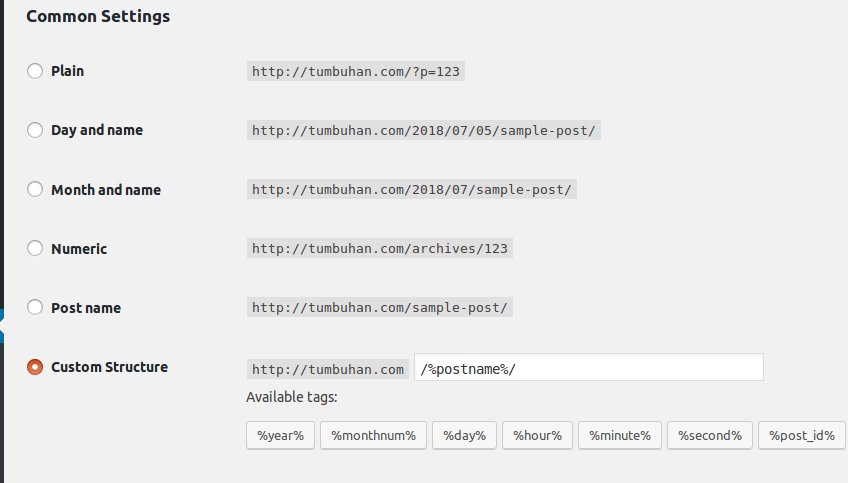This screenshot has height=483, width=848.
Task: Select the Plain permalink radio button
Action: 35,71
